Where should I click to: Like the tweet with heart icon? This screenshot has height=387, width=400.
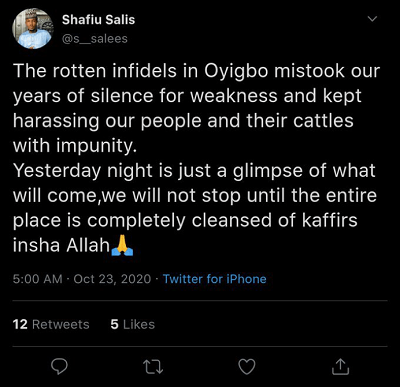(x=247, y=367)
